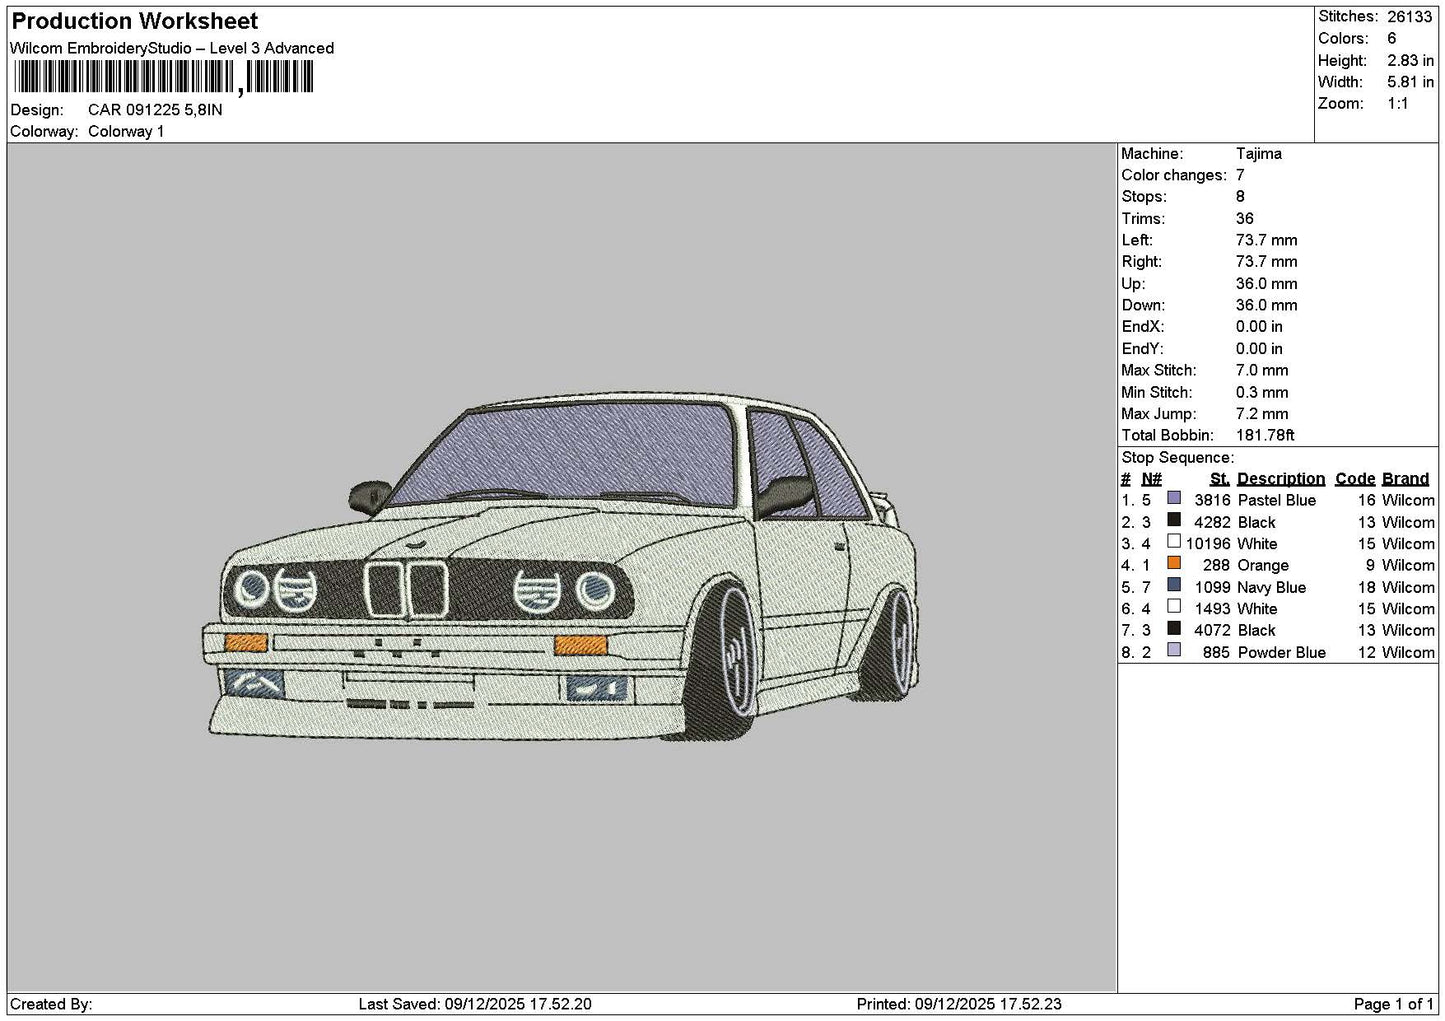The width and height of the screenshot is (1445, 1021).
Task: Click the 'Production Worksheet' title
Action: click(x=134, y=21)
